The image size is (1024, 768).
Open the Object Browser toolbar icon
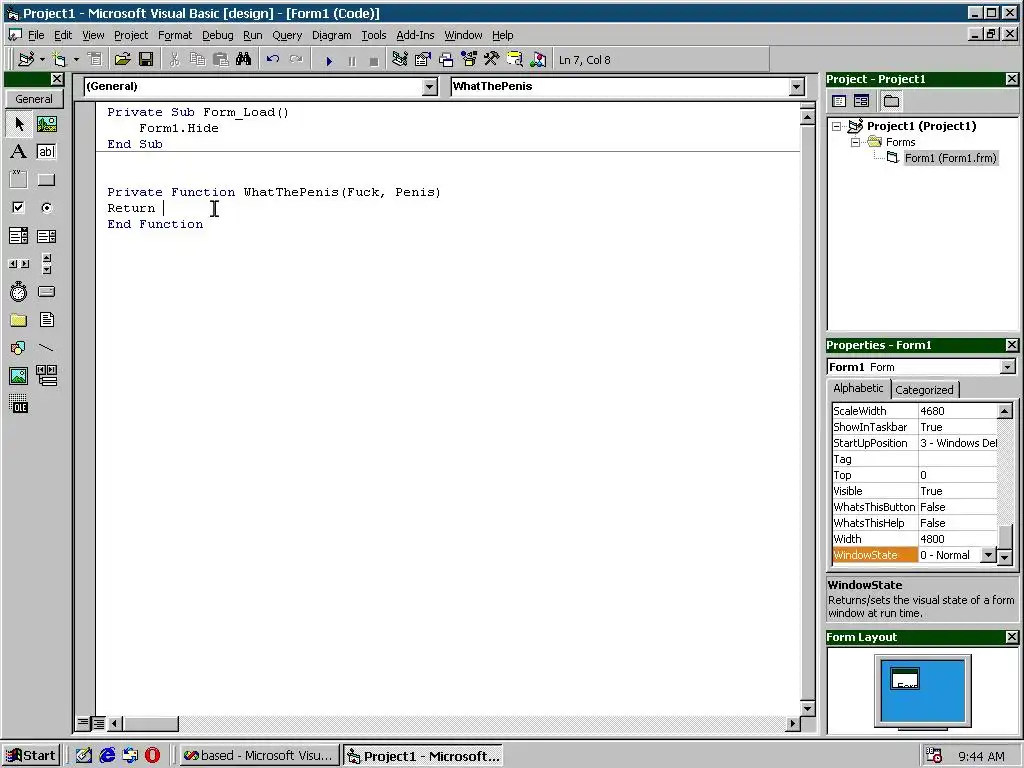[x=469, y=60]
